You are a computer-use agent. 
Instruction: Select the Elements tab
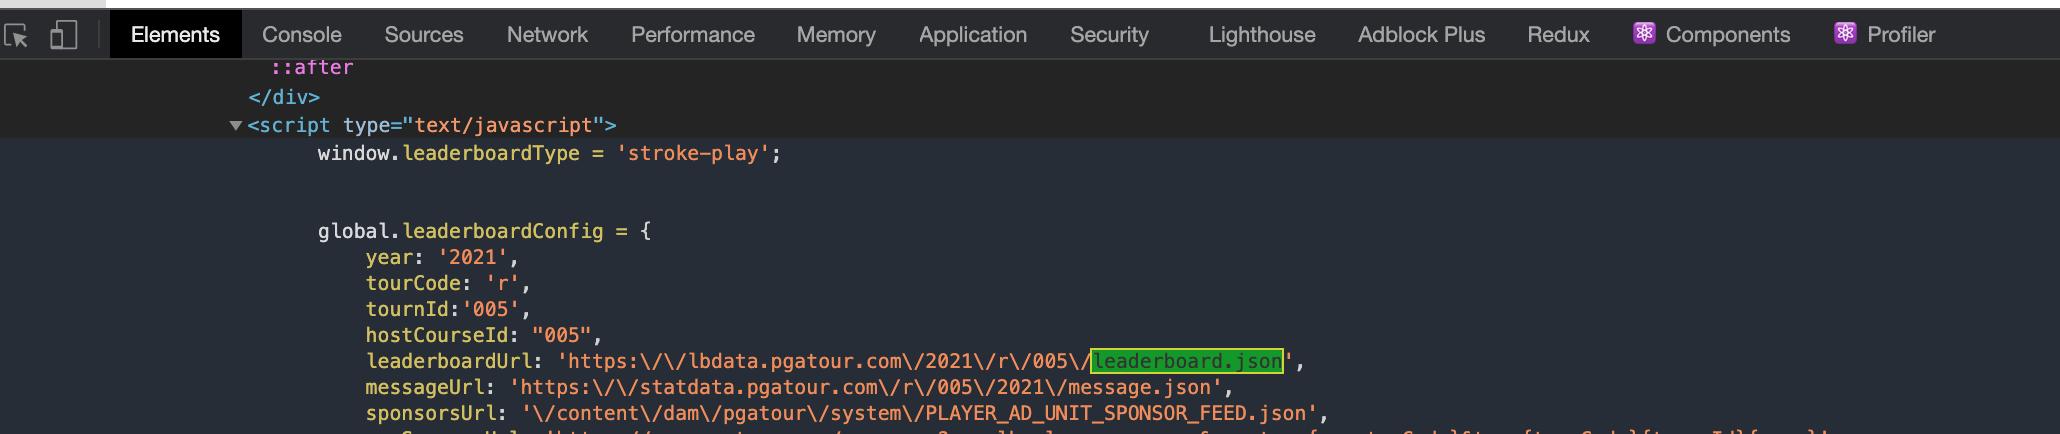click(x=175, y=35)
